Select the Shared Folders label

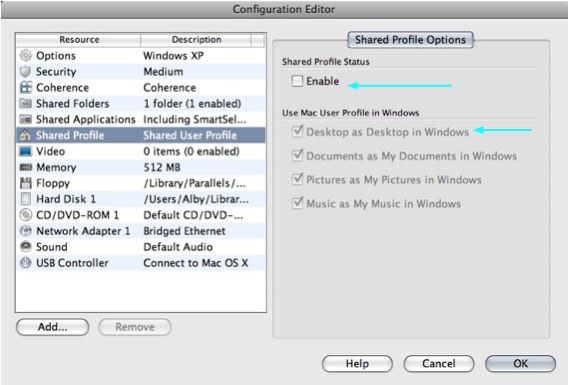click(72, 104)
